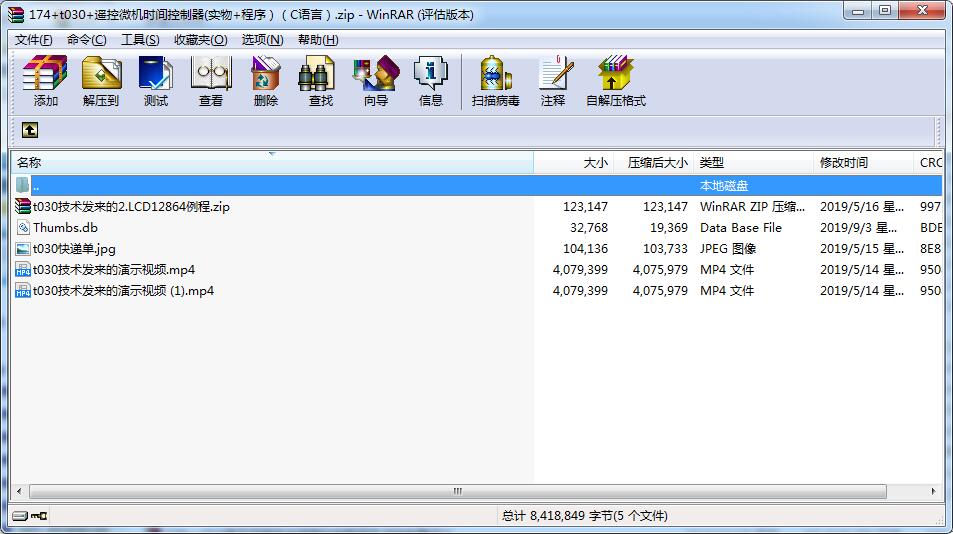Click the 测试 (Test) toolbar icon

click(156, 73)
